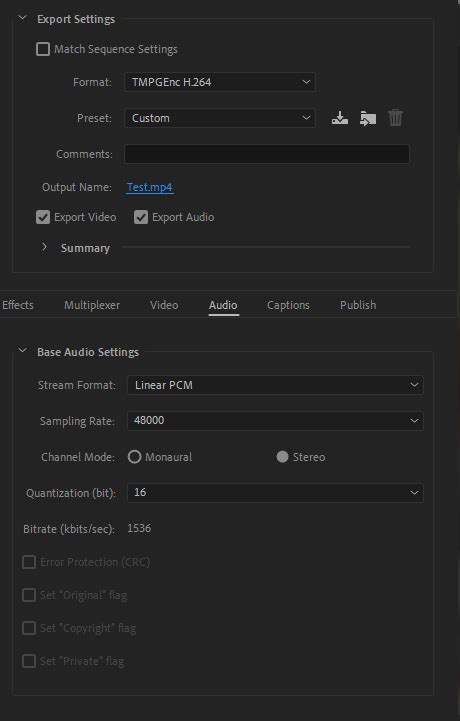
Task: Switch to the Effects tab
Action: [17, 305]
